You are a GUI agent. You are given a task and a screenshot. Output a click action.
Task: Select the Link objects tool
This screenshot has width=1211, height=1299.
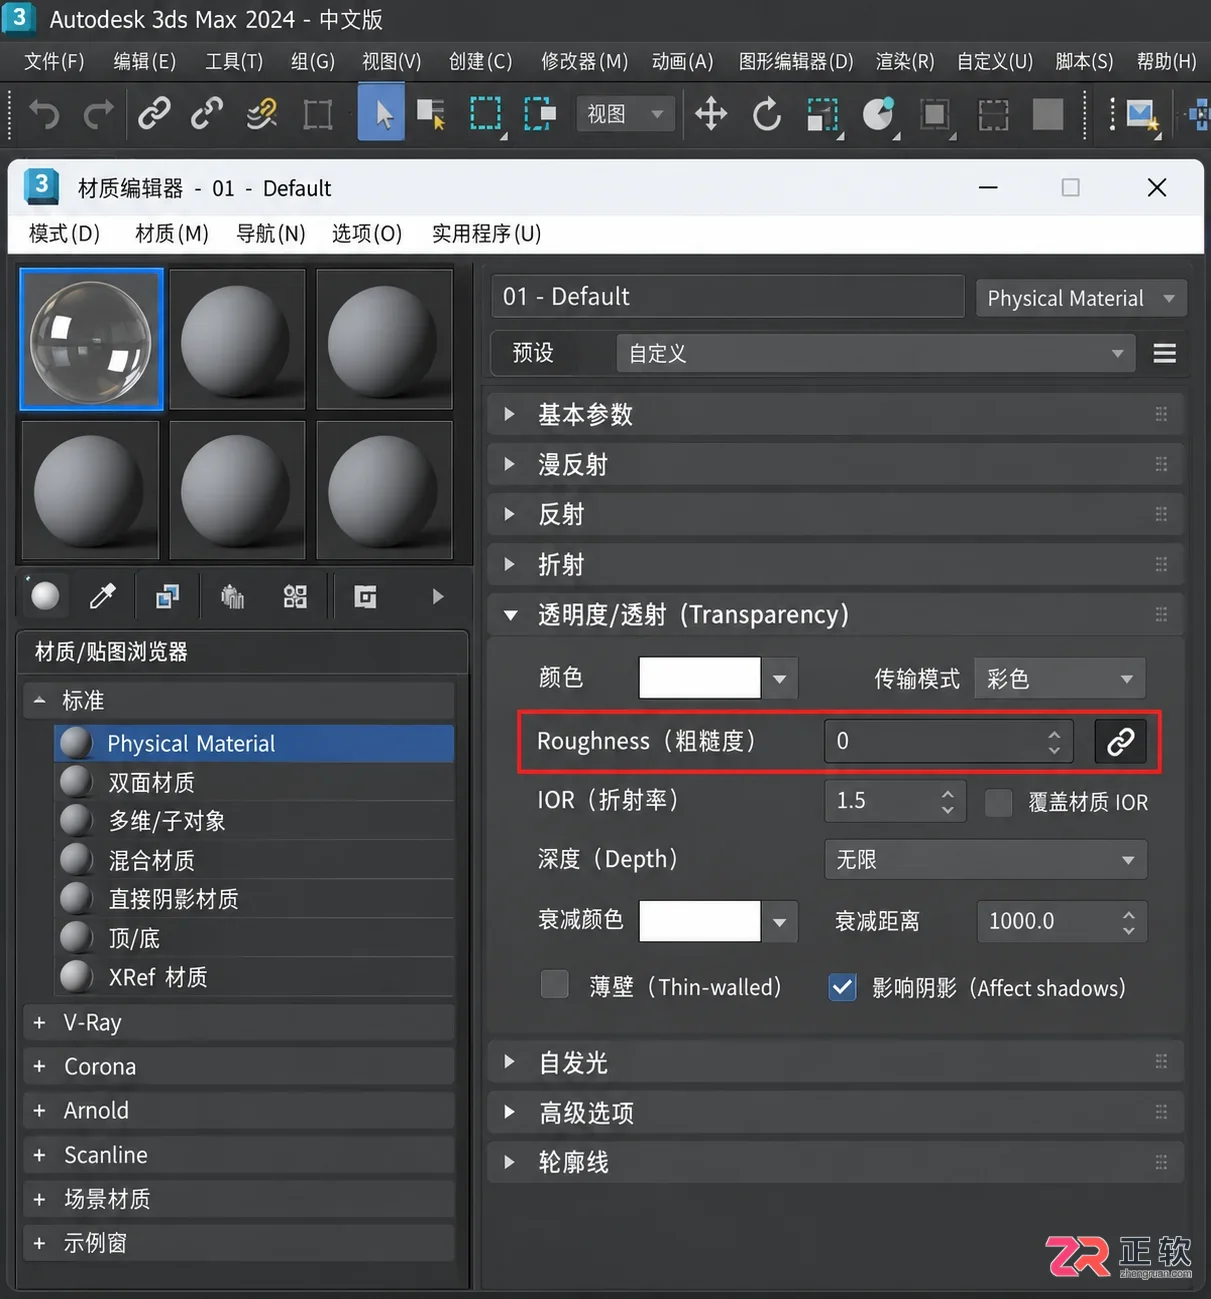(154, 114)
